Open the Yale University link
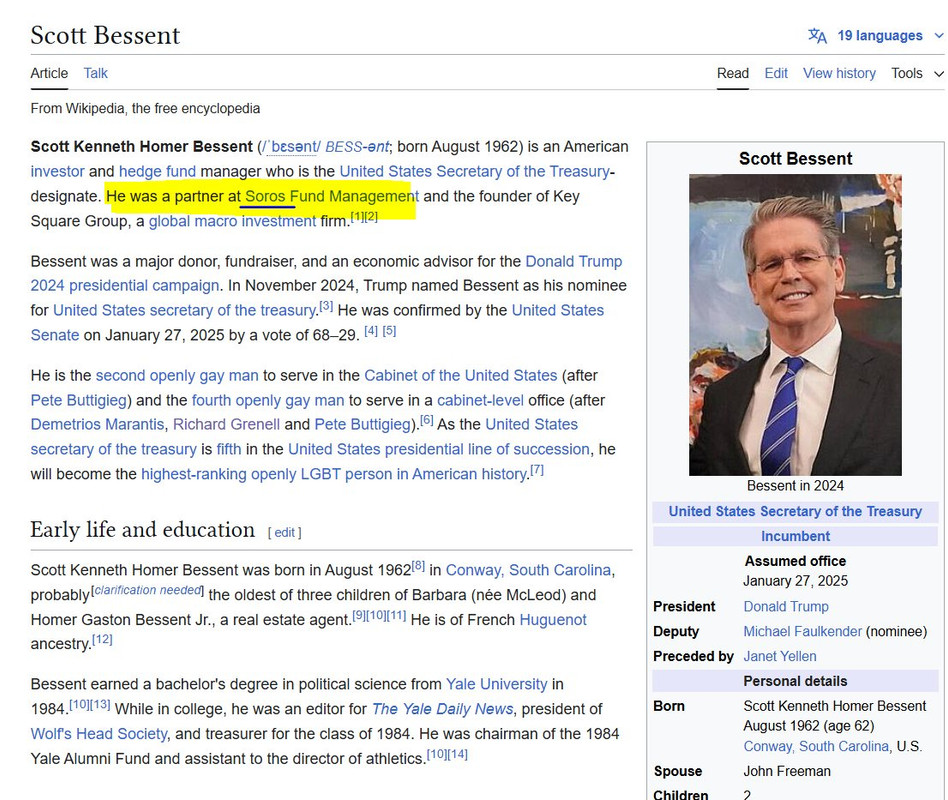948x800 pixels. (x=496, y=685)
